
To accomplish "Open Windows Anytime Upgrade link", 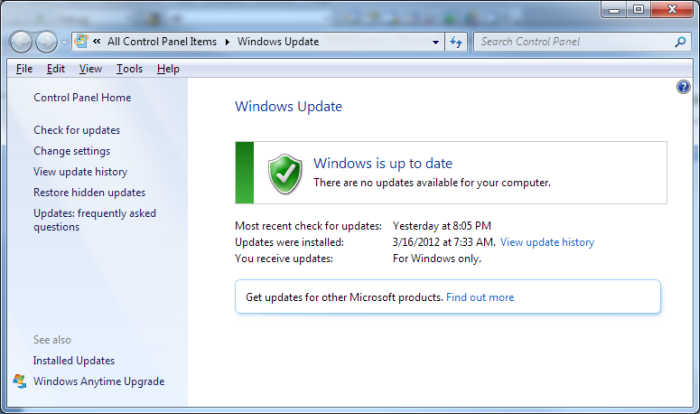I will [x=99, y=381].
